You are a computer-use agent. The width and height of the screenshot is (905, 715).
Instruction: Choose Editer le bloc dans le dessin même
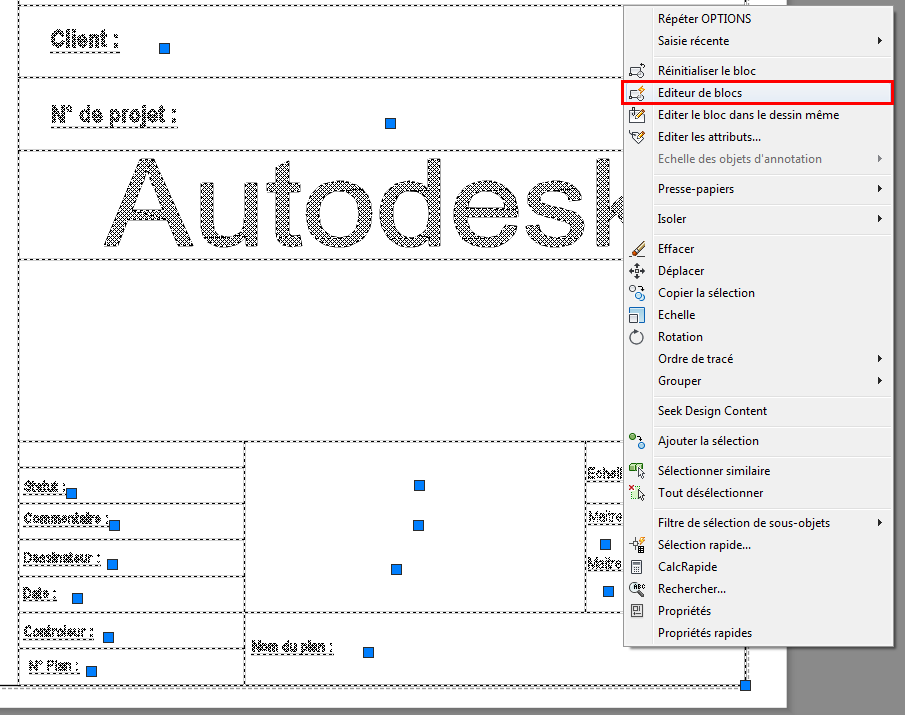point(758,115)
